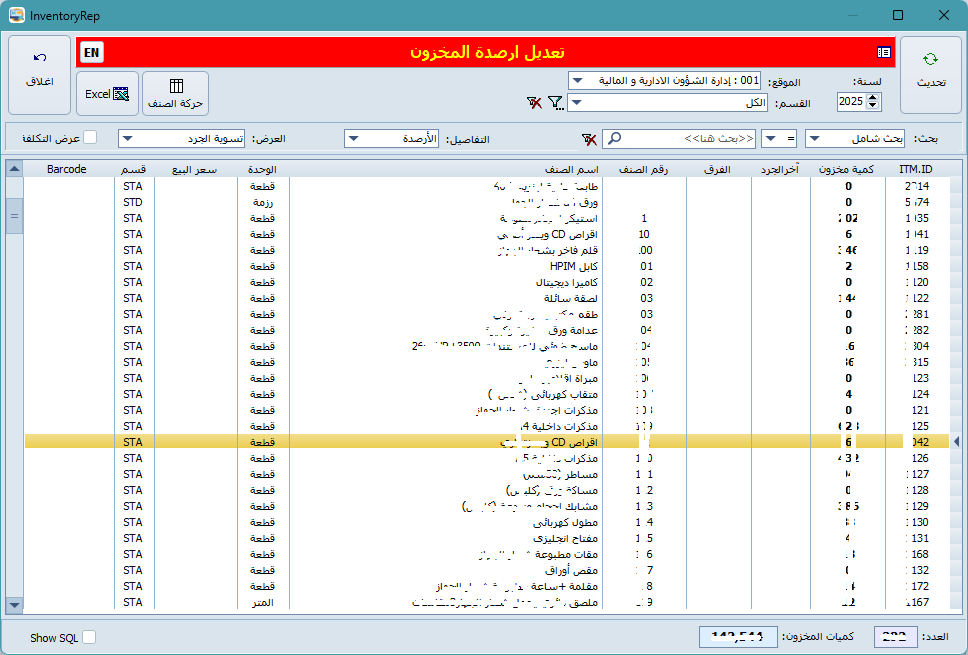Click the list icon in the red header

[x=884, y=52]
